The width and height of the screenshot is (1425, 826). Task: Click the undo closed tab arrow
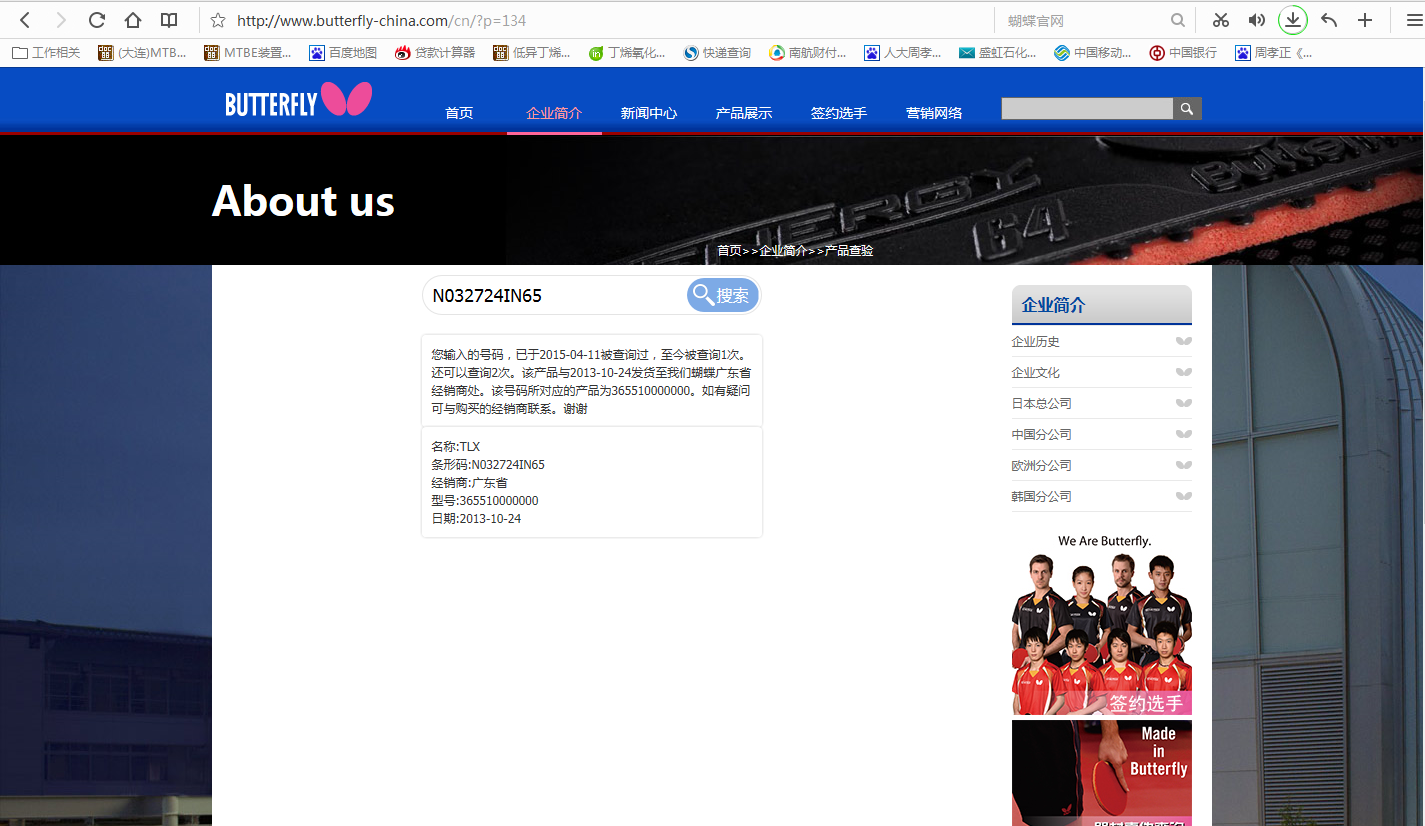[x=1329, y=20]
